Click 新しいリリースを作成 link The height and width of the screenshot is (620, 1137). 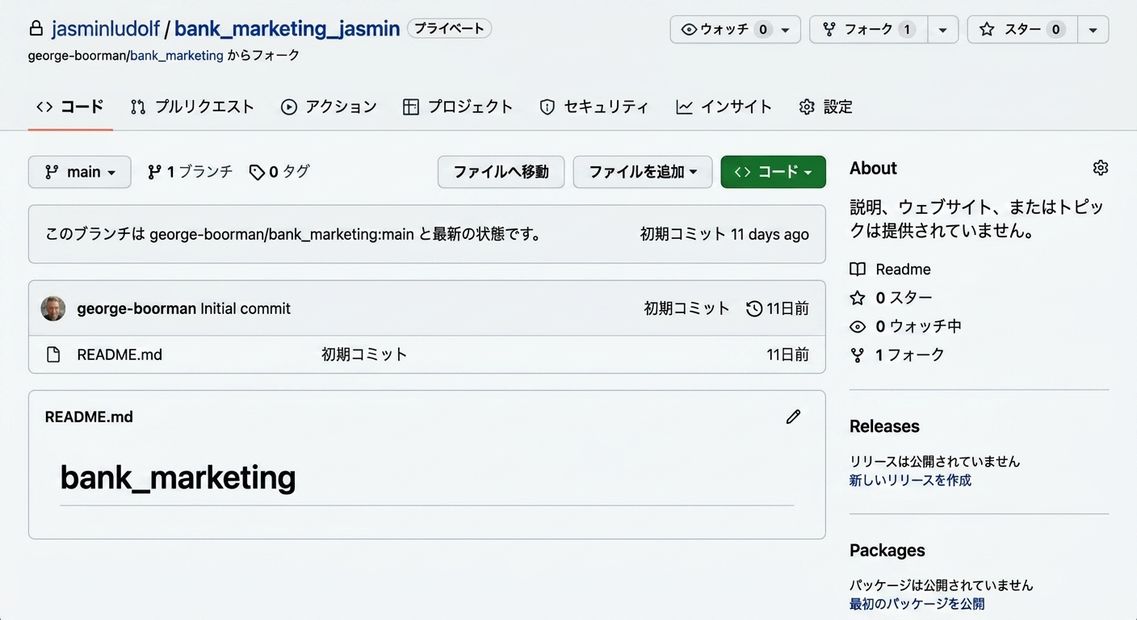[x=910, y=480]
